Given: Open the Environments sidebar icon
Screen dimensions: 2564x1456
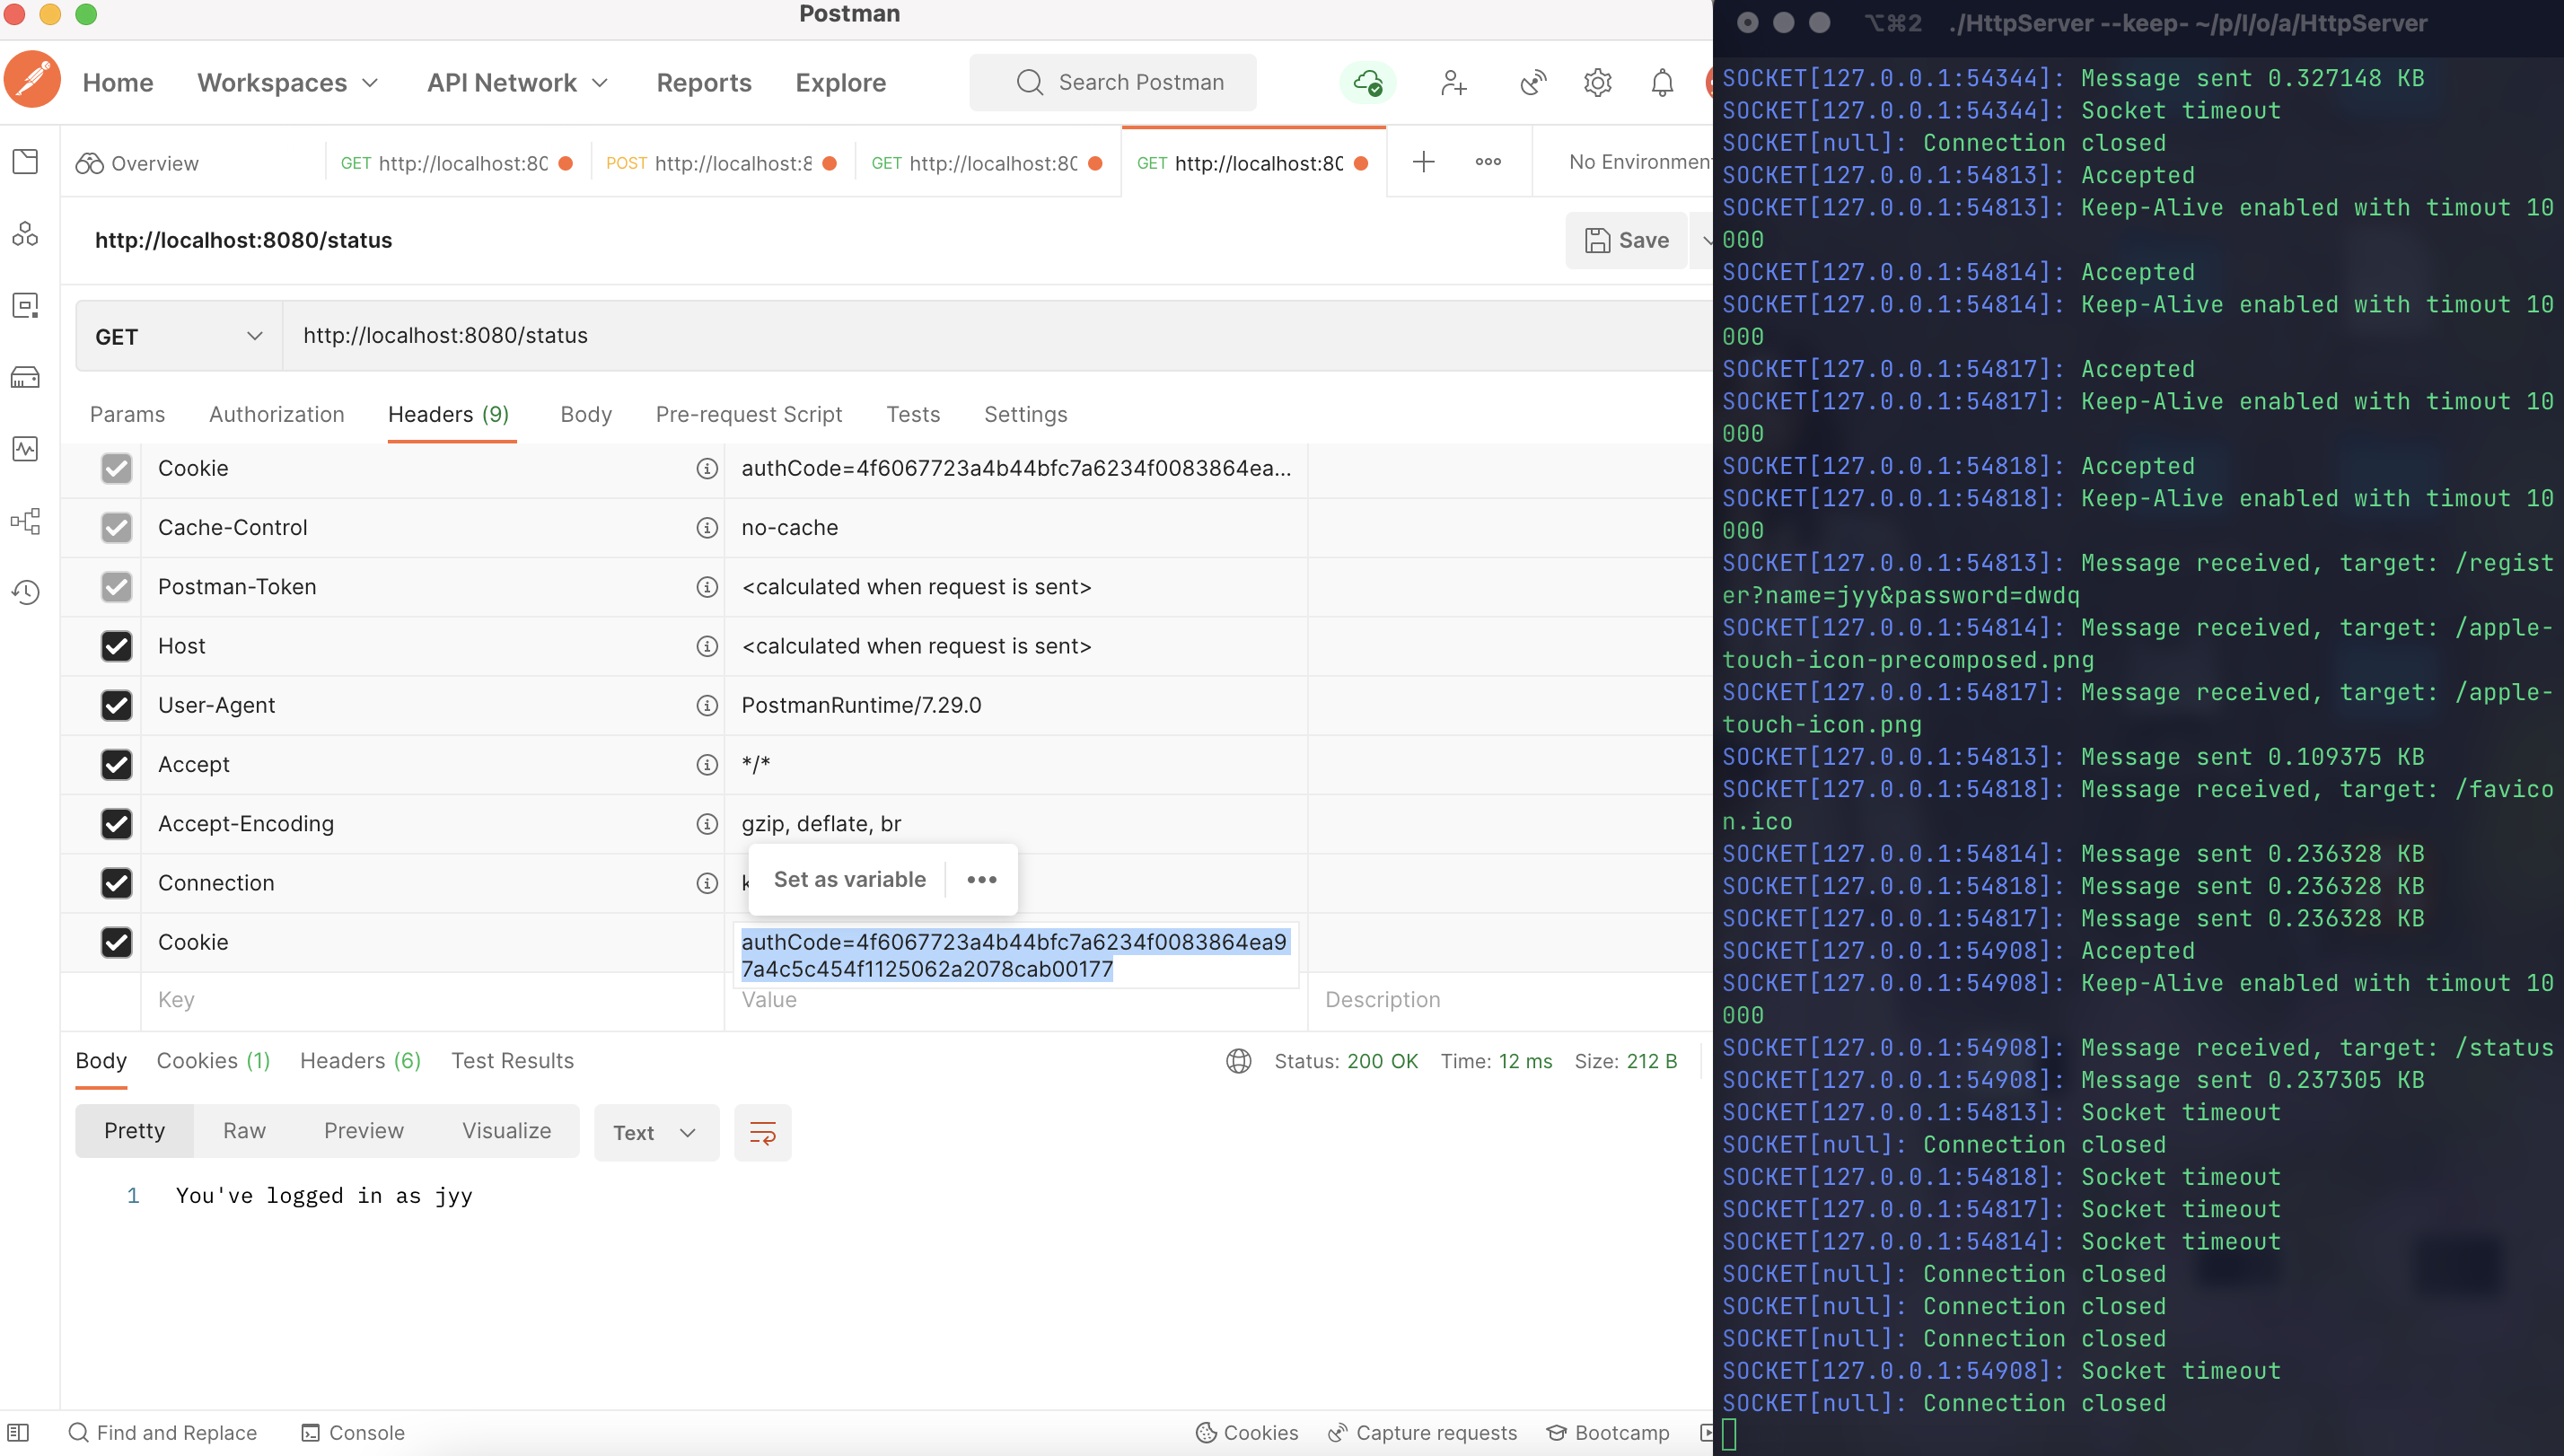Looking at the screenshot, I should tap(25, 305).
